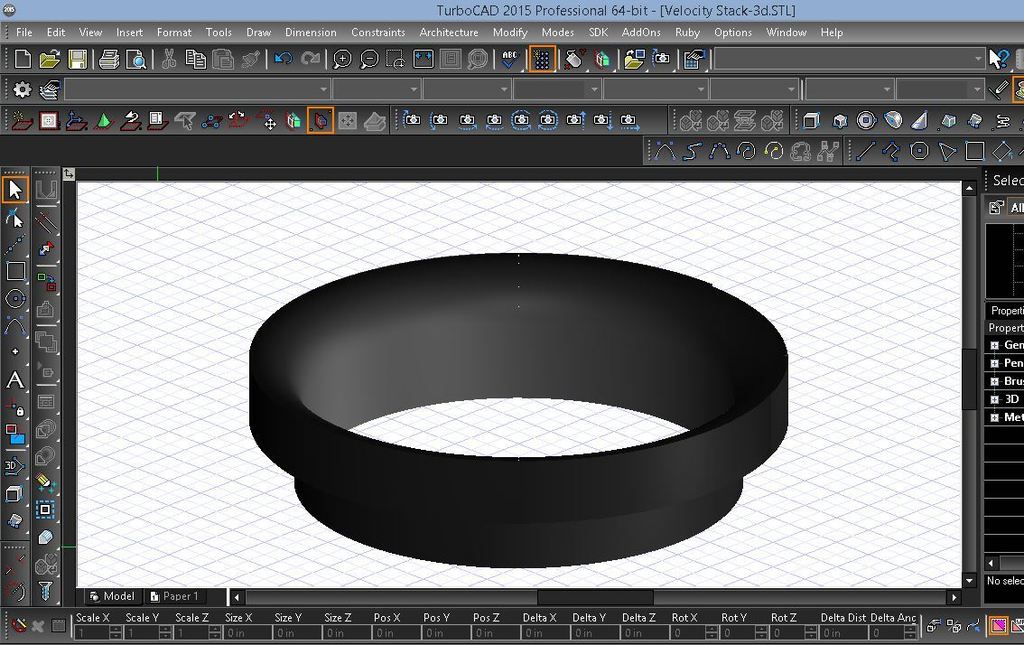This screenshot has width=1024, height=645.
Task: Click the Save file icon
Action: coord(77,59)
